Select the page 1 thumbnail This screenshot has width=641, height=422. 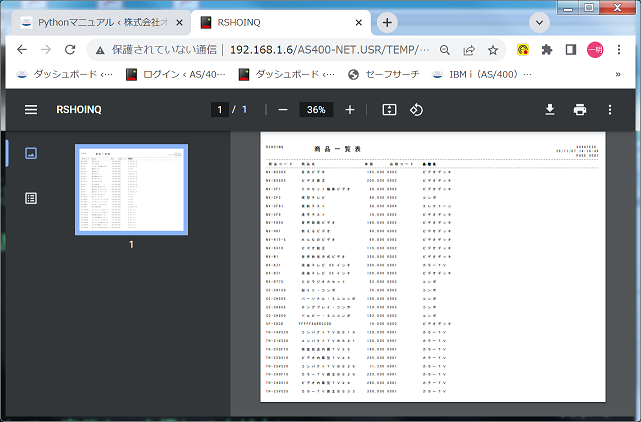tap(131, 189)
